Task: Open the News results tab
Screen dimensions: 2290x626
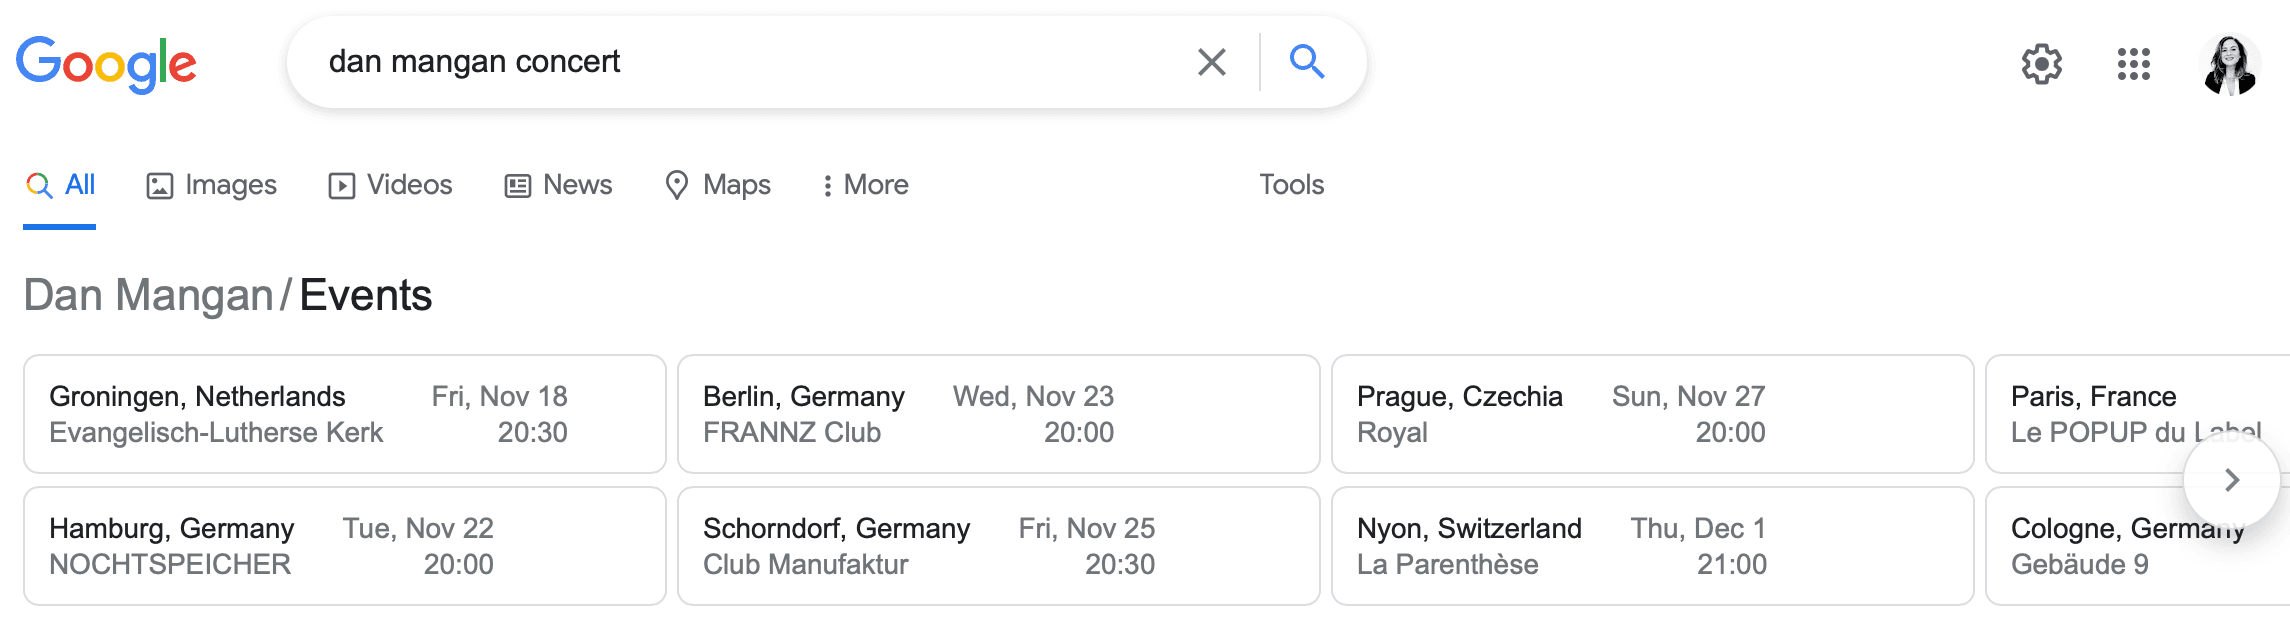Action: click(x=558, y=185)
